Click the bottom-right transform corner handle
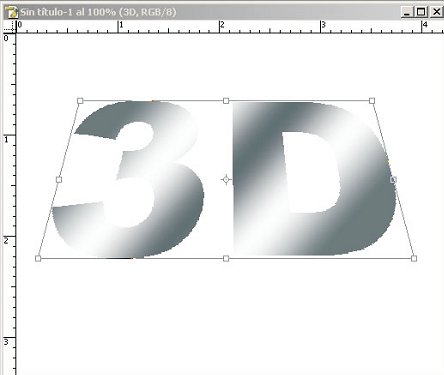Viewport: 444px width, 375px height. [x=414, y=258]
